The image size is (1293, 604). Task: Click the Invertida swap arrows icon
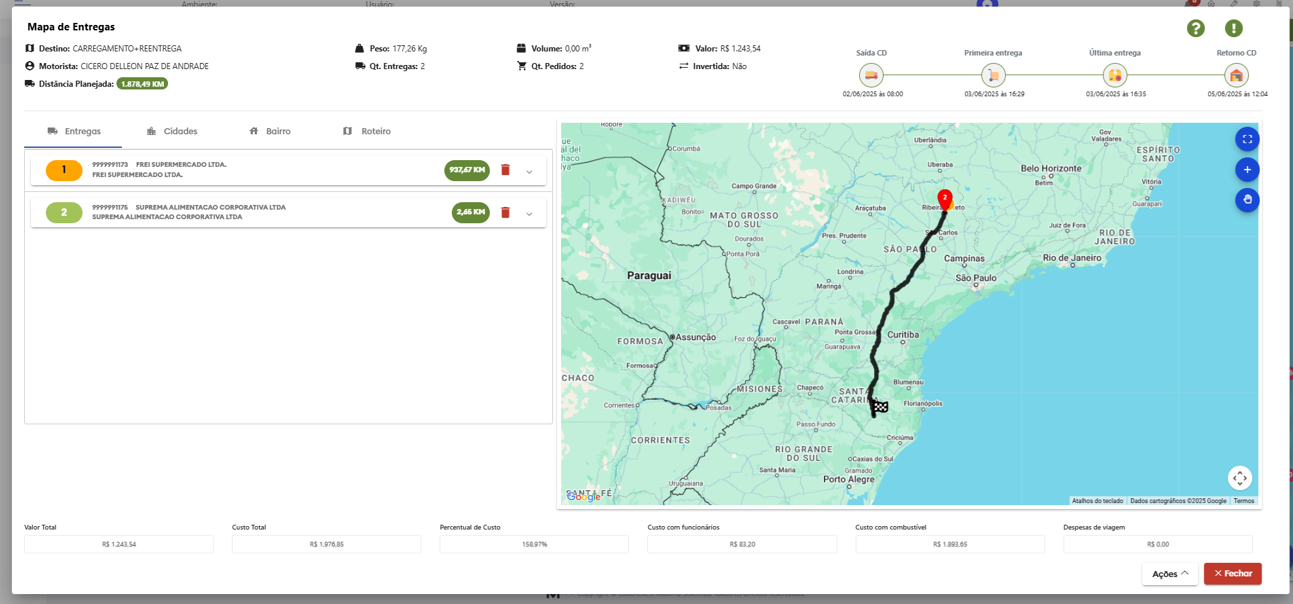tap(684, 66)
